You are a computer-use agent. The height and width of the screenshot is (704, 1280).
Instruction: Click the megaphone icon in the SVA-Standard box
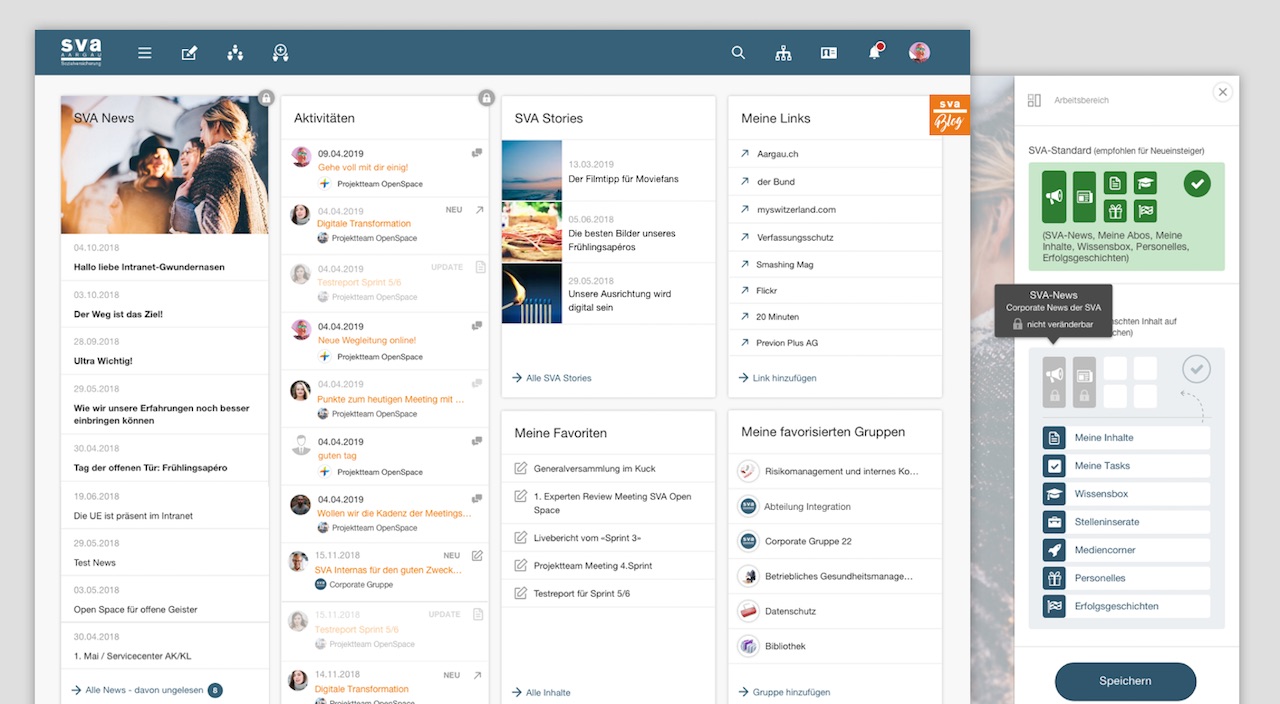pyautogui.click(x=1054, y=196)
